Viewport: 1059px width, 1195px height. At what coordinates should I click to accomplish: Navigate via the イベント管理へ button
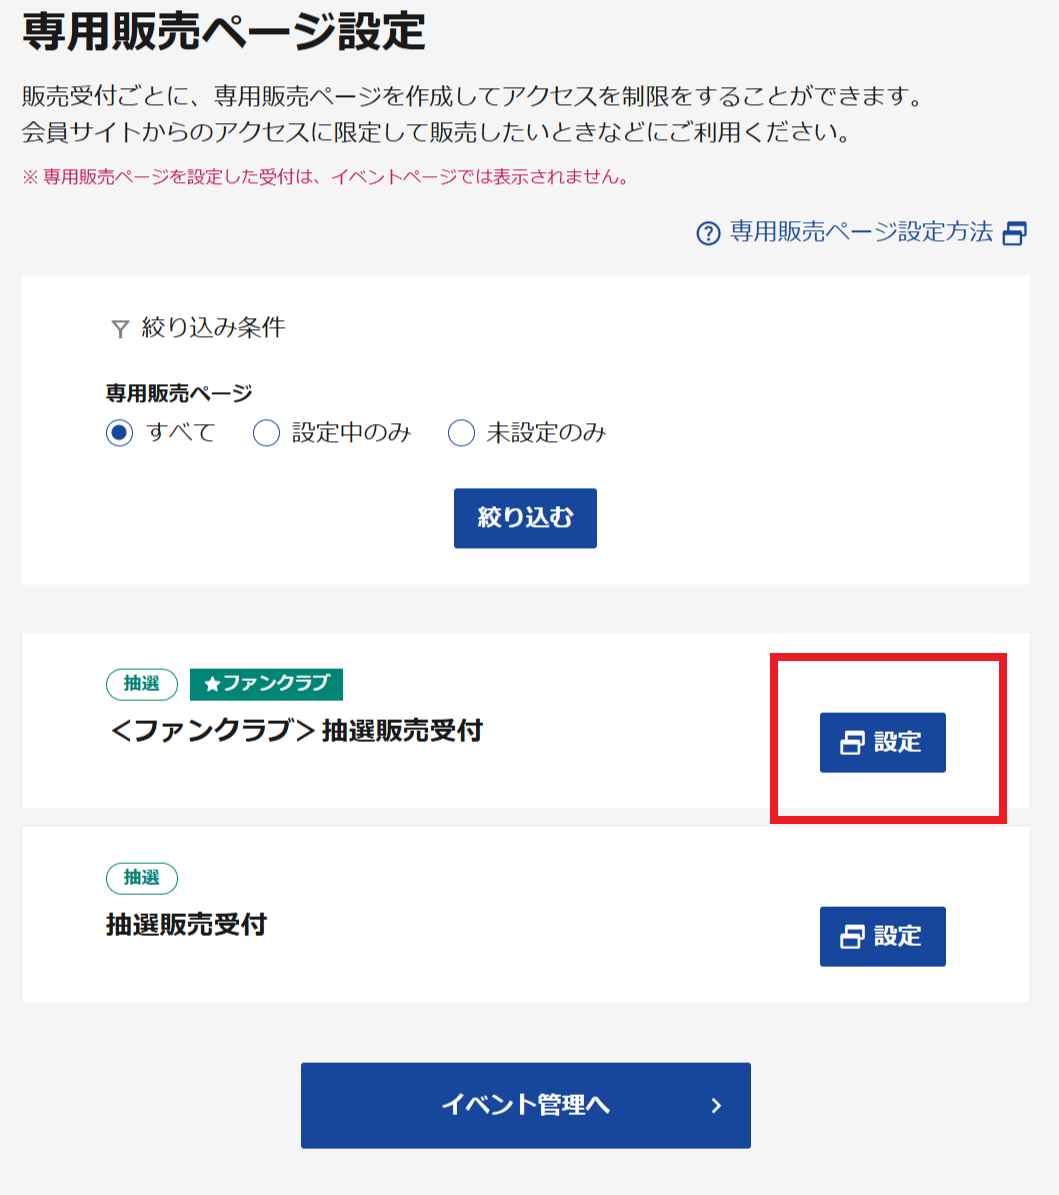coord(525,1105)
